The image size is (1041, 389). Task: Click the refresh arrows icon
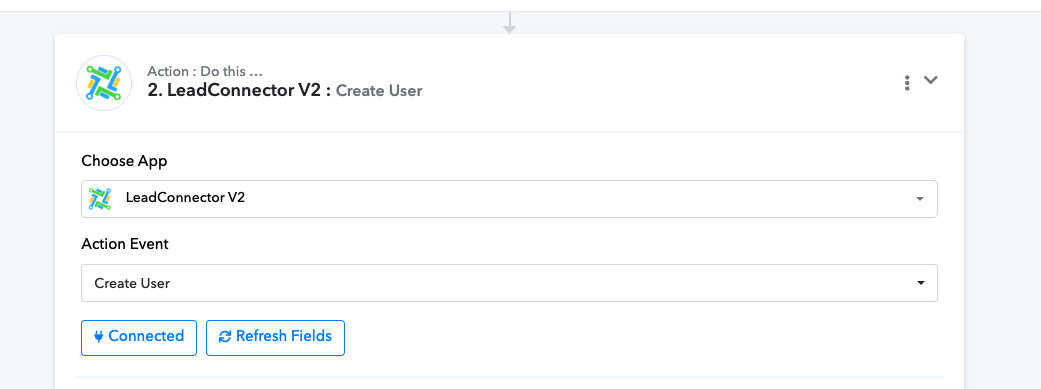tap(224, 337)
